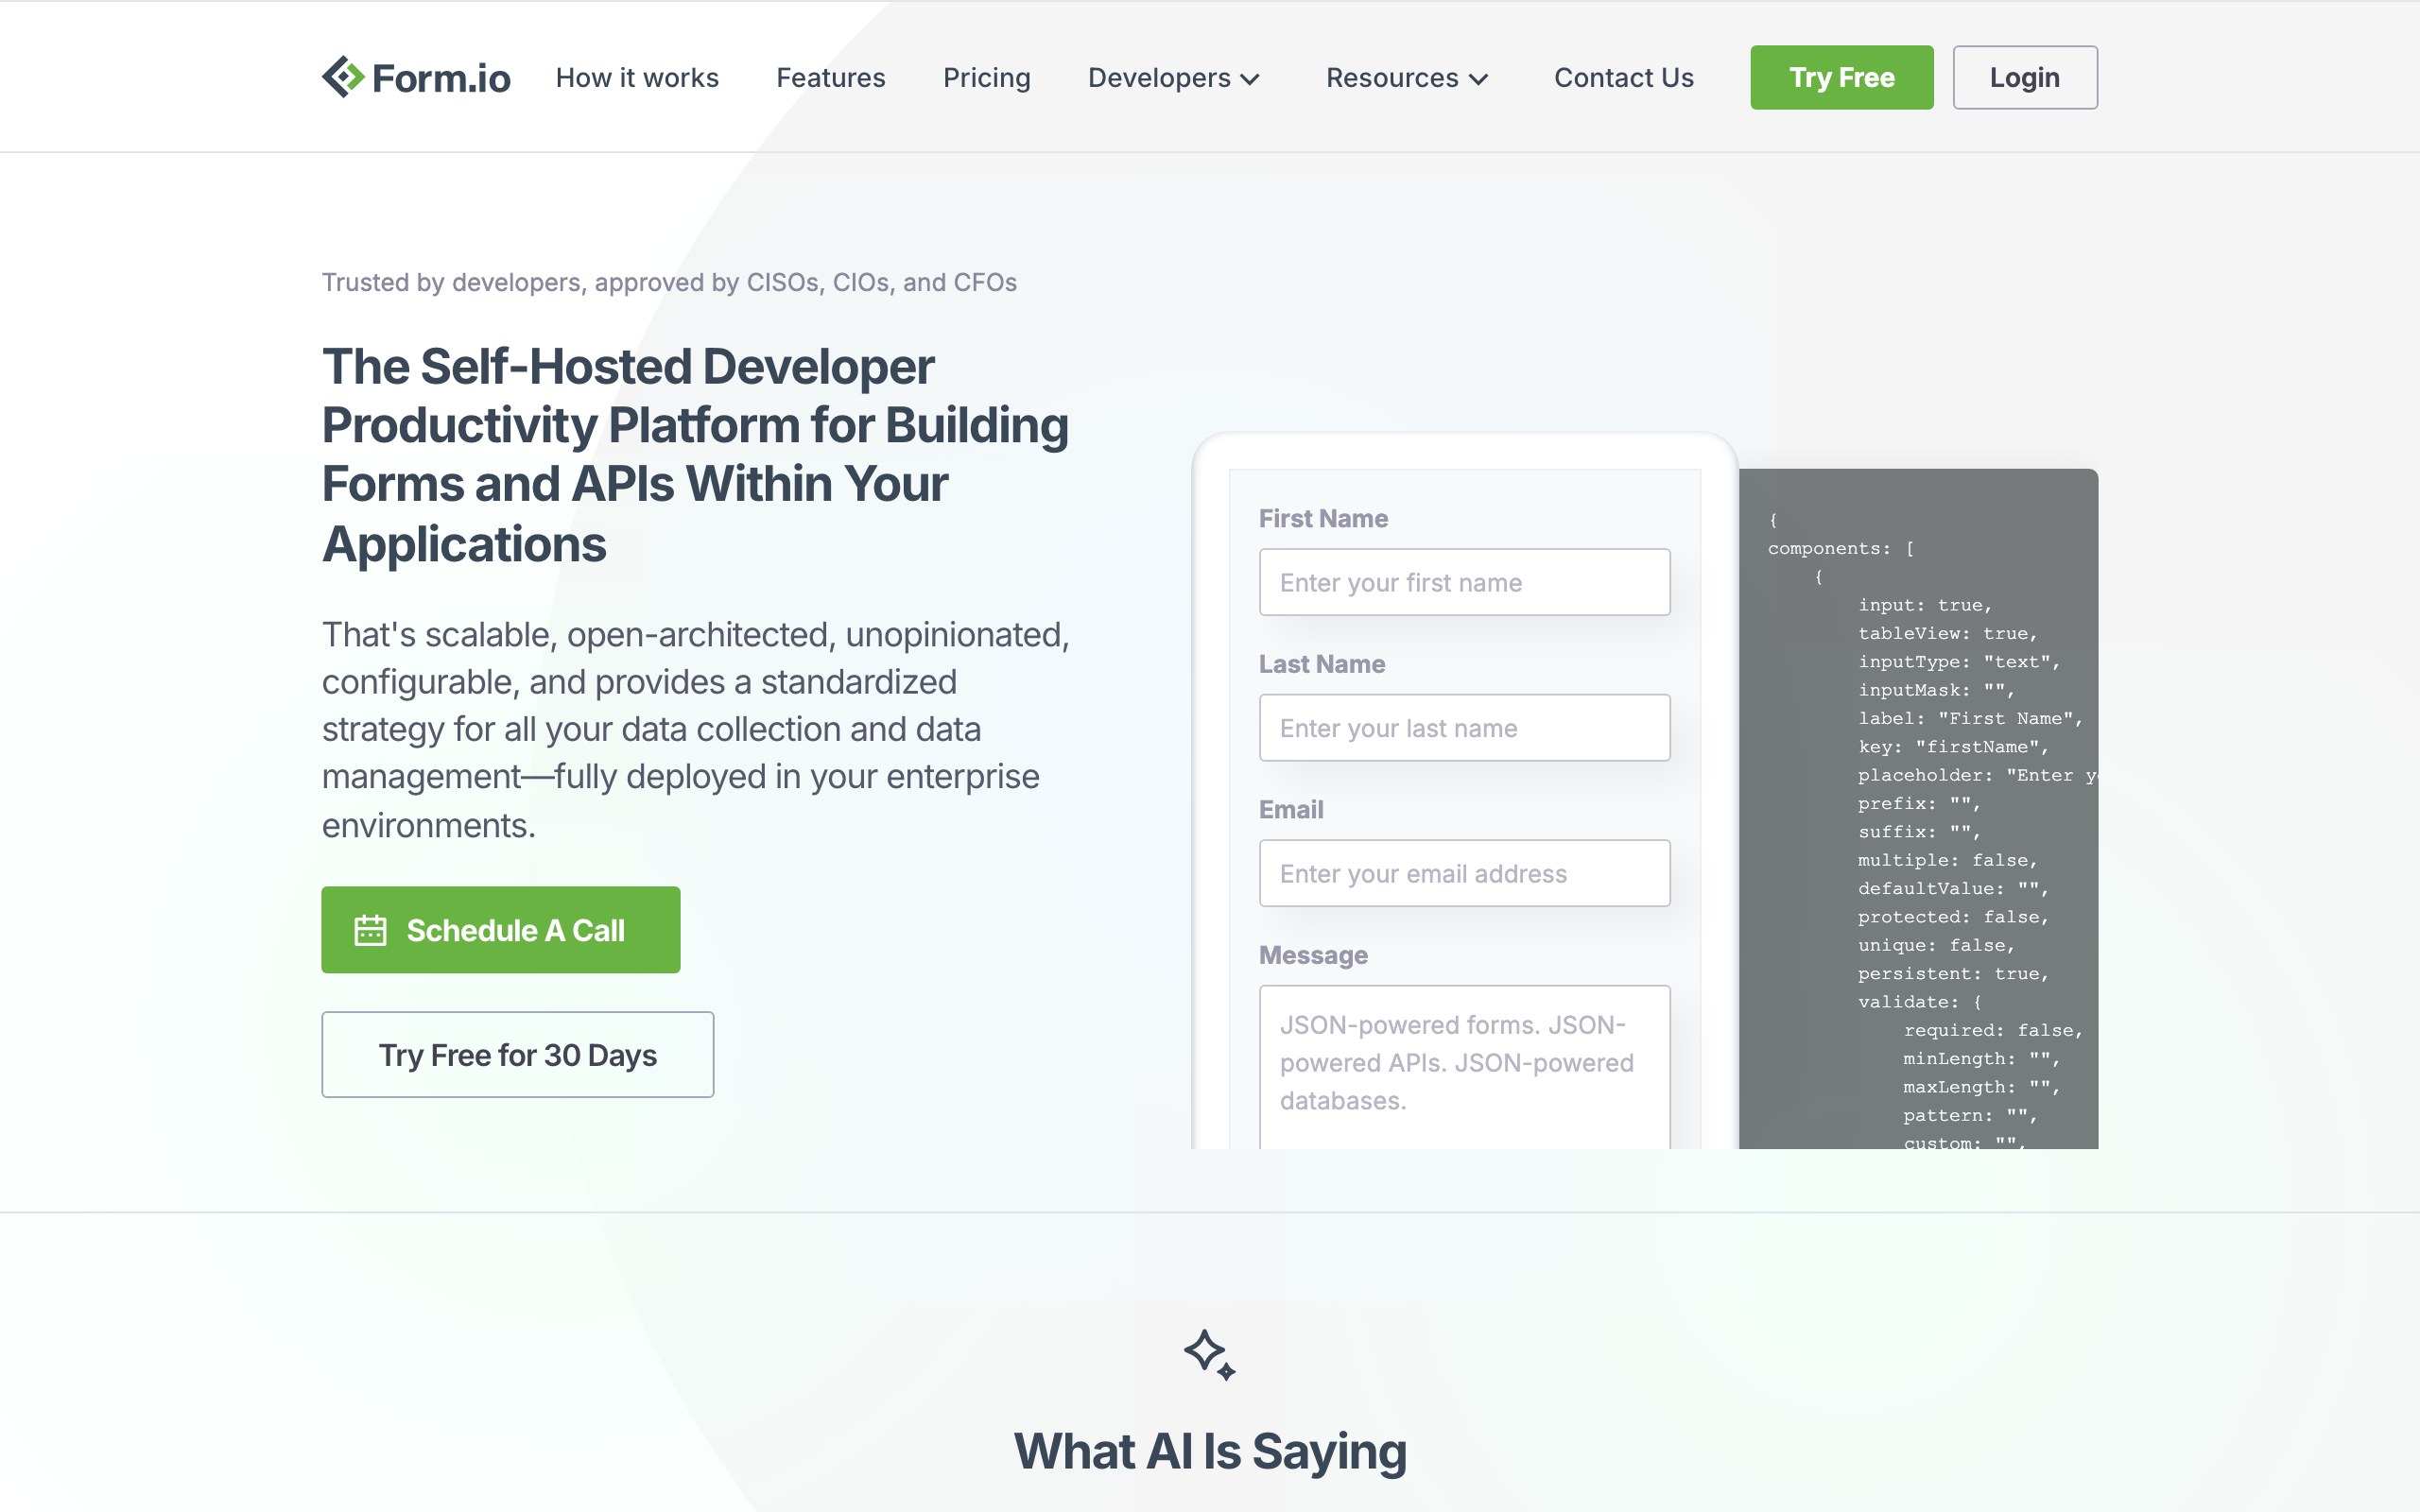Click the calendar icon on Schedule A Call

tap(370, 930)
